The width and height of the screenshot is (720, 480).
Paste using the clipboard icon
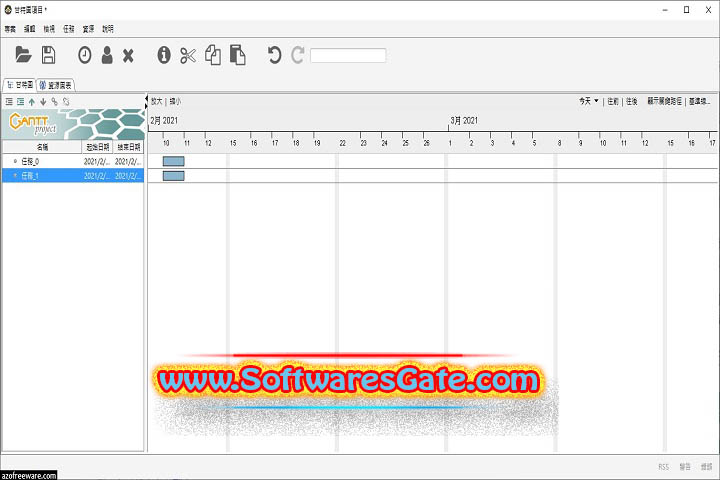[x=237, y=55]
